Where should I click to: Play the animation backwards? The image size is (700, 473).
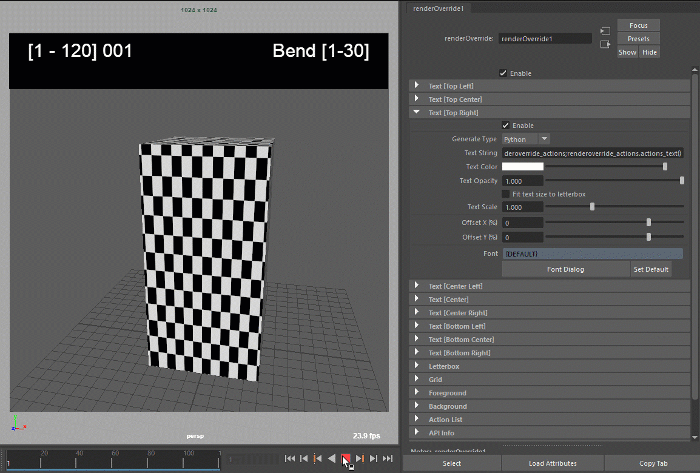(x=331, y=458)
